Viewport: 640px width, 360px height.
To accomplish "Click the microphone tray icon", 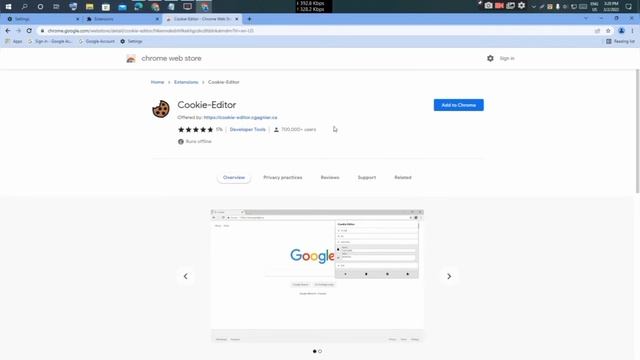I will [x=557, y=7].
